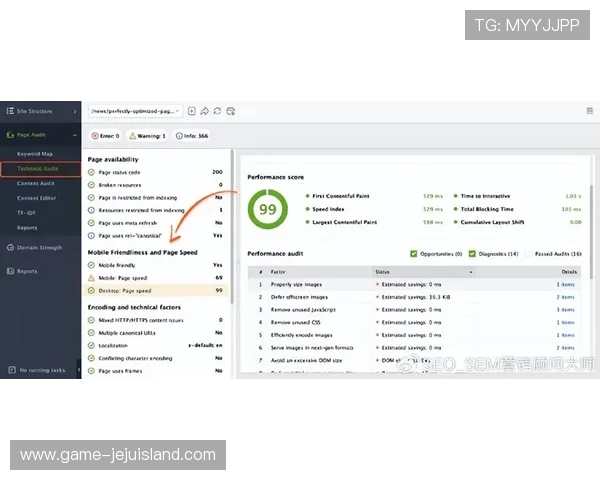The height and width of the screenshot is (480, 600).
Task: Click the rebuild page audit icon
Action: click(231, 111)
